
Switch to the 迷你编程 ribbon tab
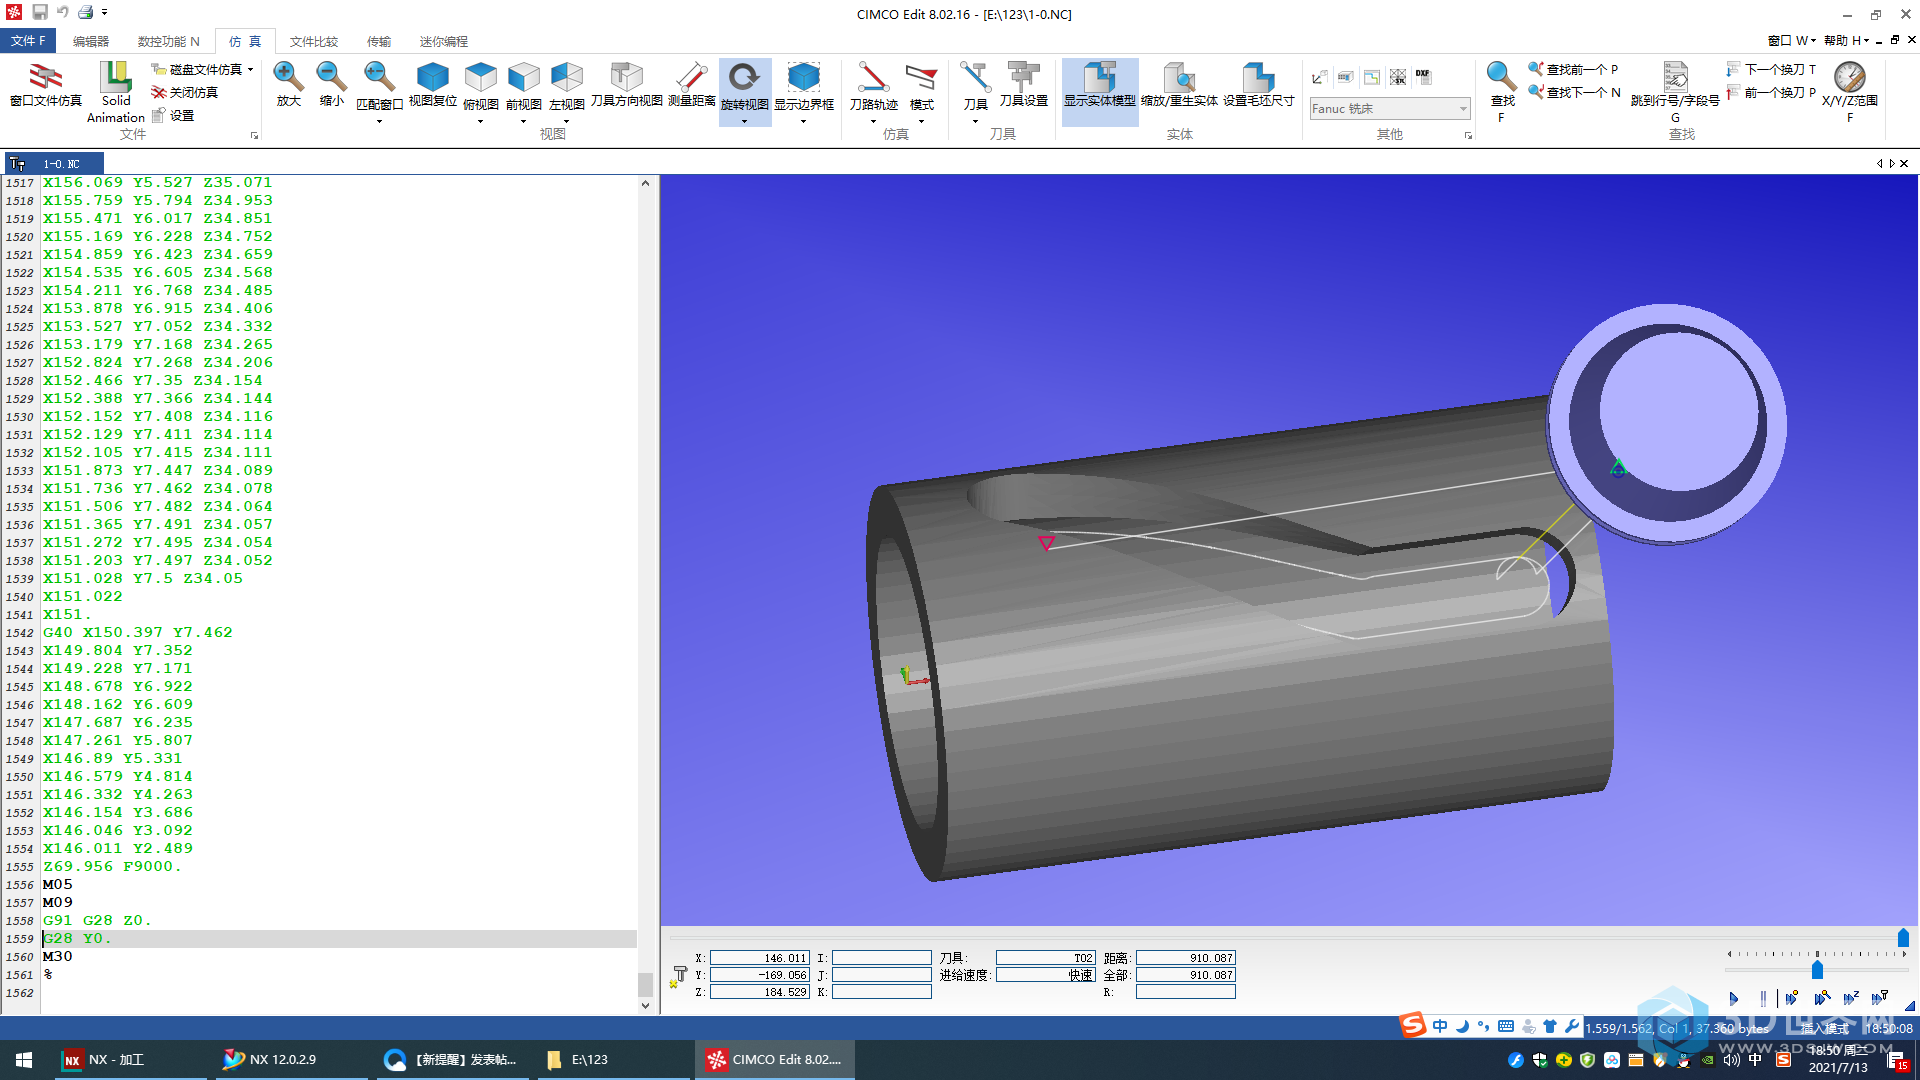[x=443, y=41]
